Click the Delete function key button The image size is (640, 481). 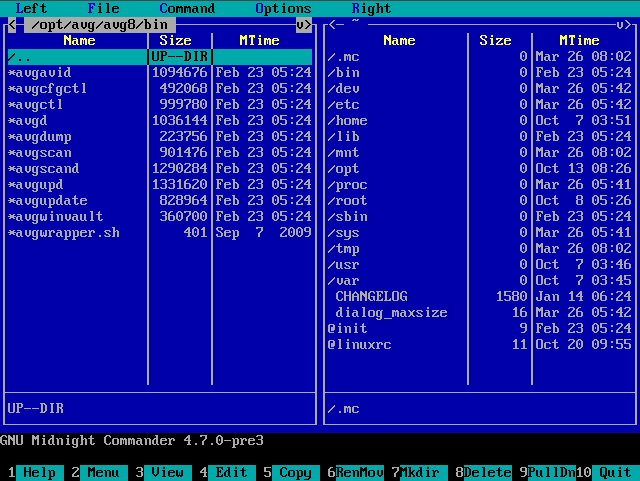(x=488, y=472)
